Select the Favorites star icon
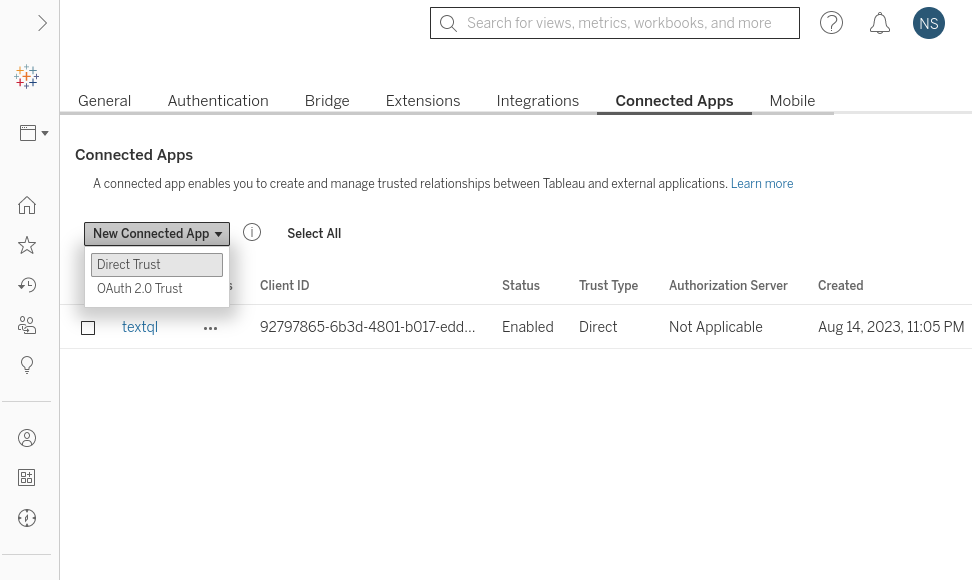Screen dimensions: 972x580 pos(27,245)
